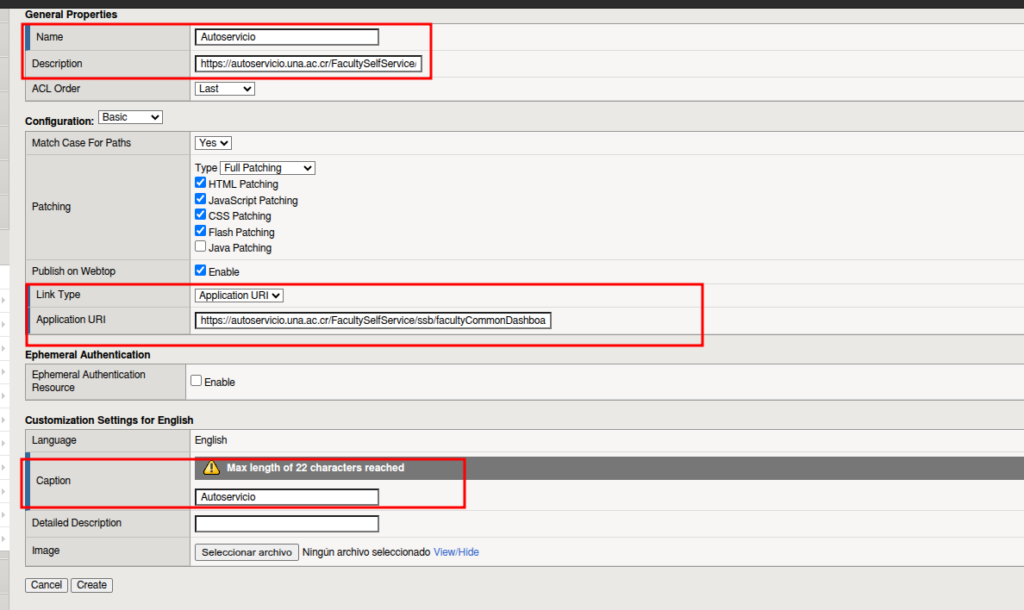The width and height of the screenshot is (1024, 610).
Task: Open the Link Type dropdown
Action: (x=239, y=295)
